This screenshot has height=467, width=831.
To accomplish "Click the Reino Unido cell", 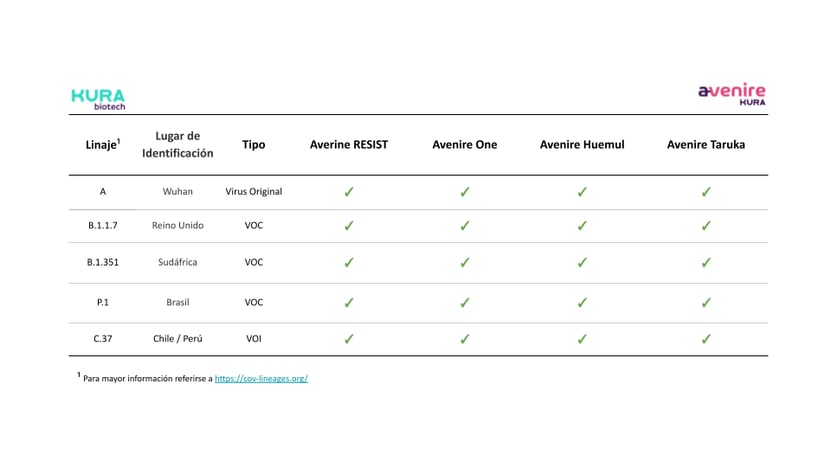I will [x=178, y=225].
